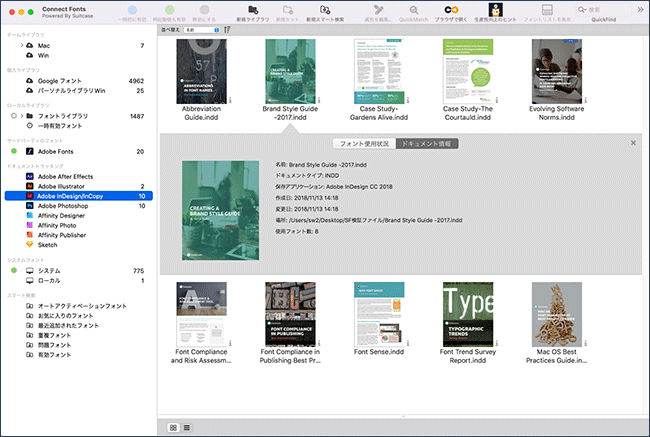
Task: Select Adobe InDesign/InCopy sidebar entry
Action: [79, 196]
